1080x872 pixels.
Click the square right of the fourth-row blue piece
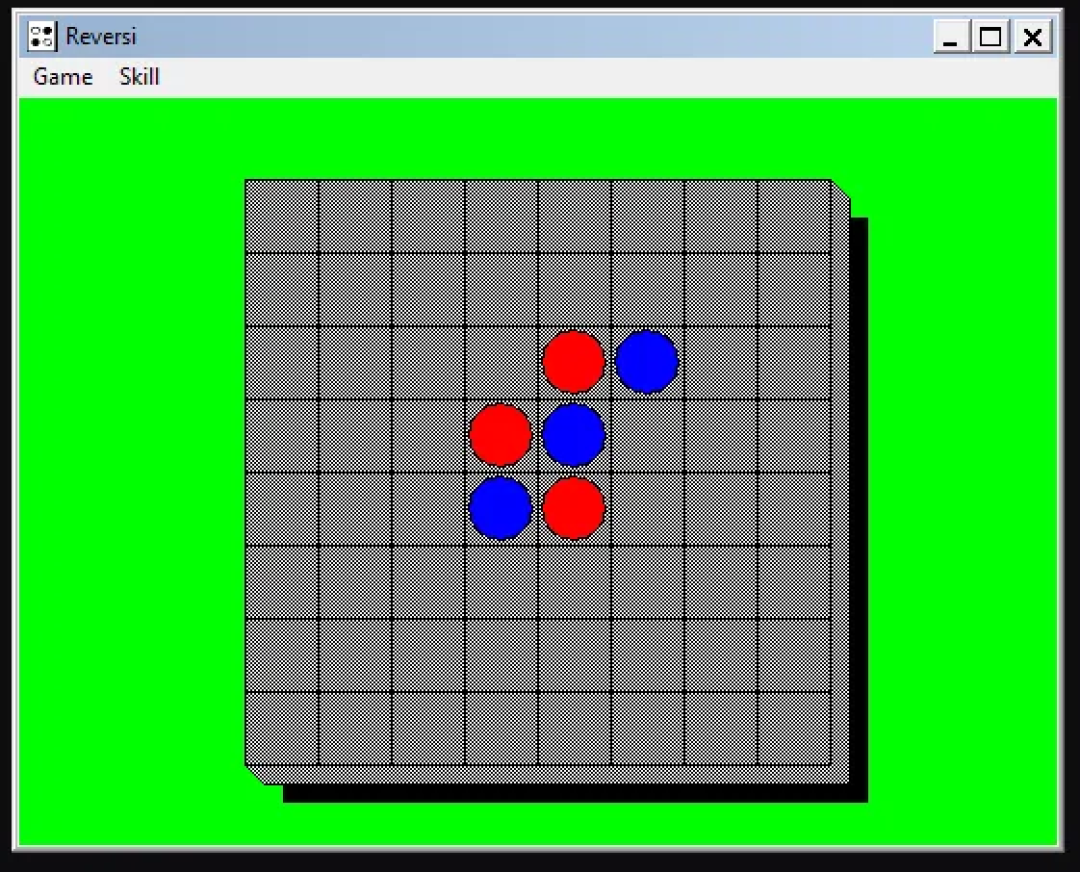click(x=647, y=435)
